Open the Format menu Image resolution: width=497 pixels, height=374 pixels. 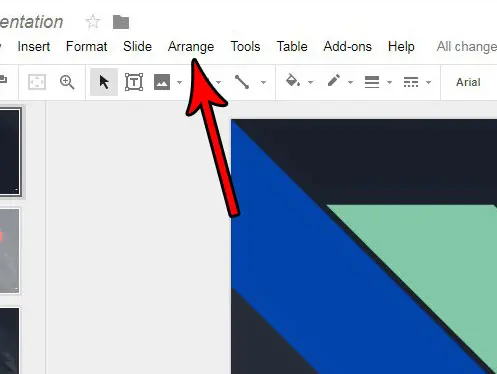(87, 46)
